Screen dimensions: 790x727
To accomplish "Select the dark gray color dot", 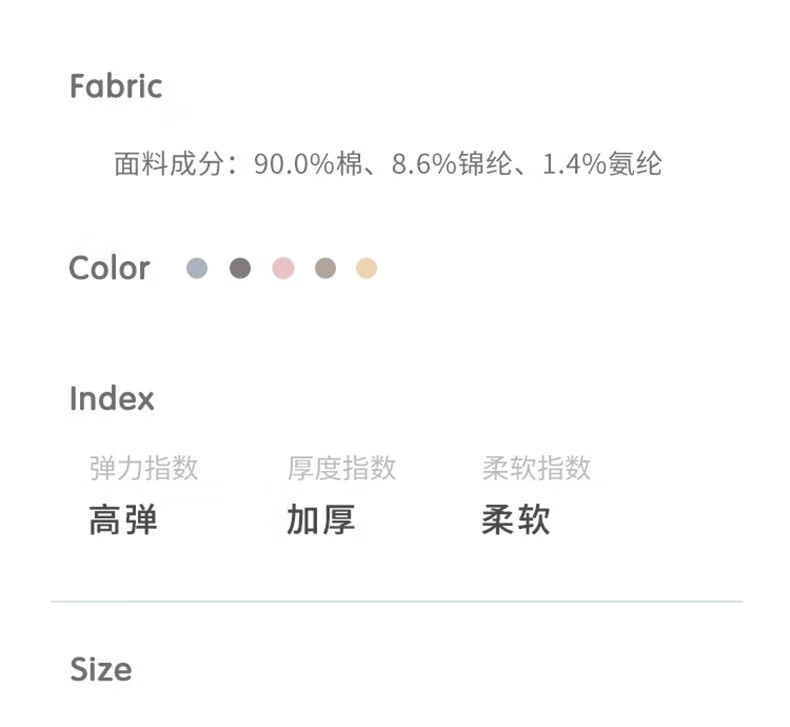I will (x=240, y=268).
